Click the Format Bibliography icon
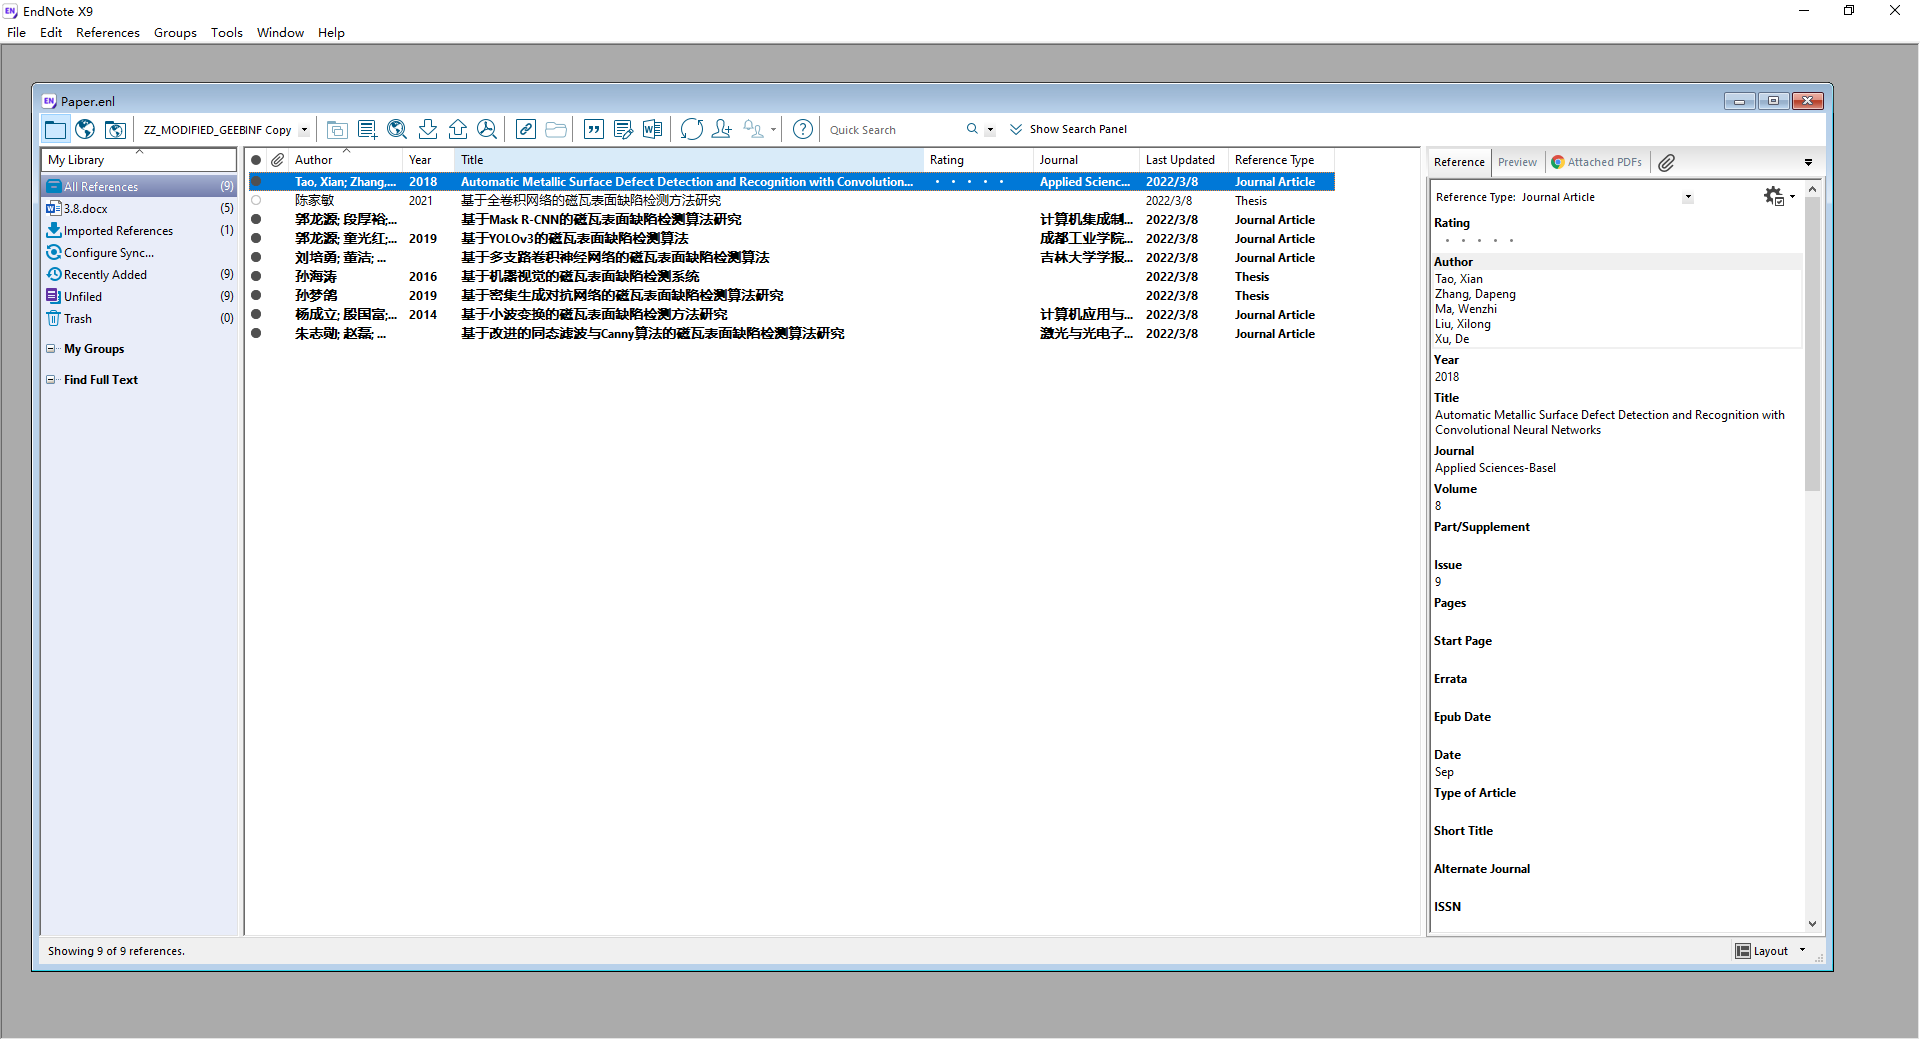 point(623,129)
